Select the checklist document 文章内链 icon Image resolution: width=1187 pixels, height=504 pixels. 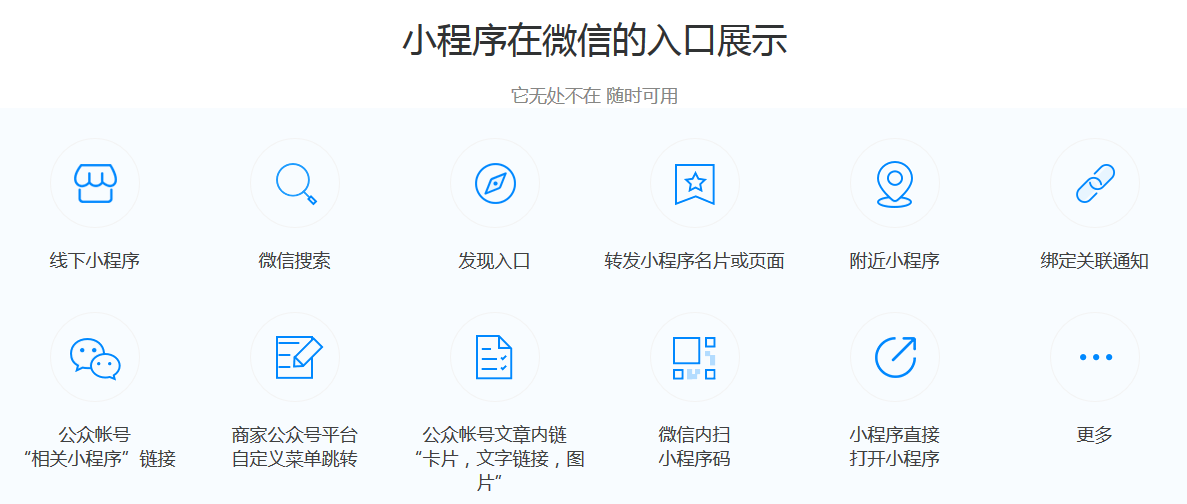(495, 357)
